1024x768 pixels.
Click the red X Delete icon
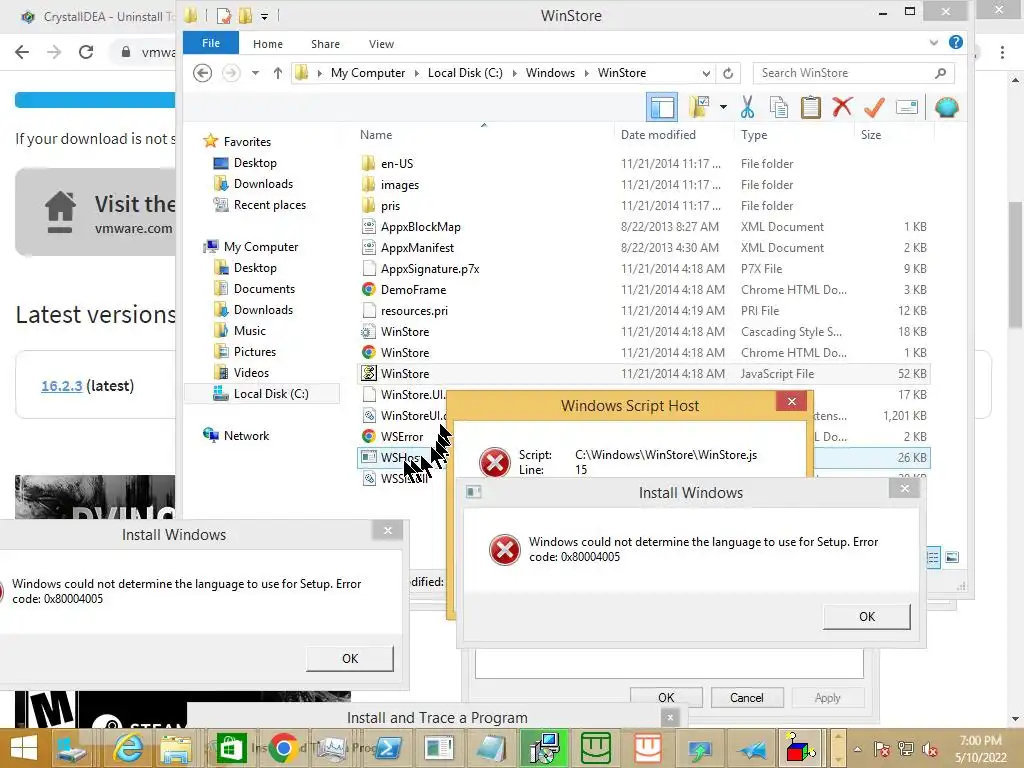(842, 106)
